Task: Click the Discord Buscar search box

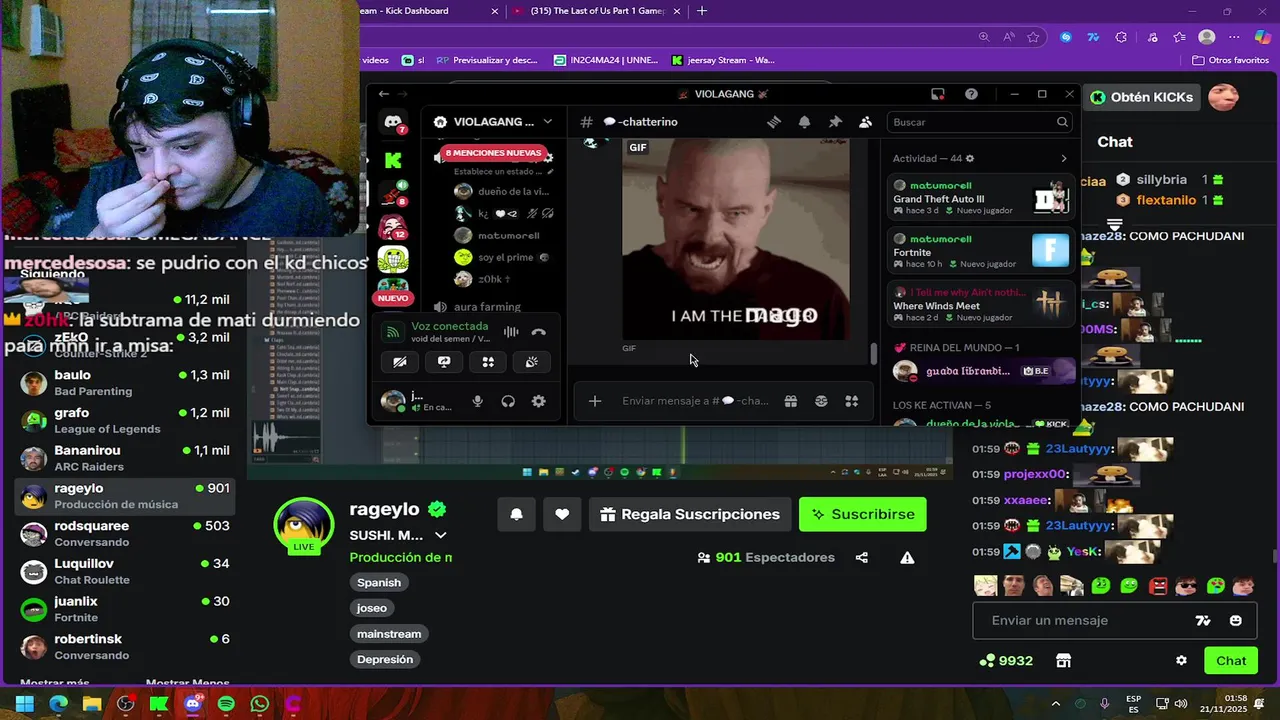Action: coord(979,122)
